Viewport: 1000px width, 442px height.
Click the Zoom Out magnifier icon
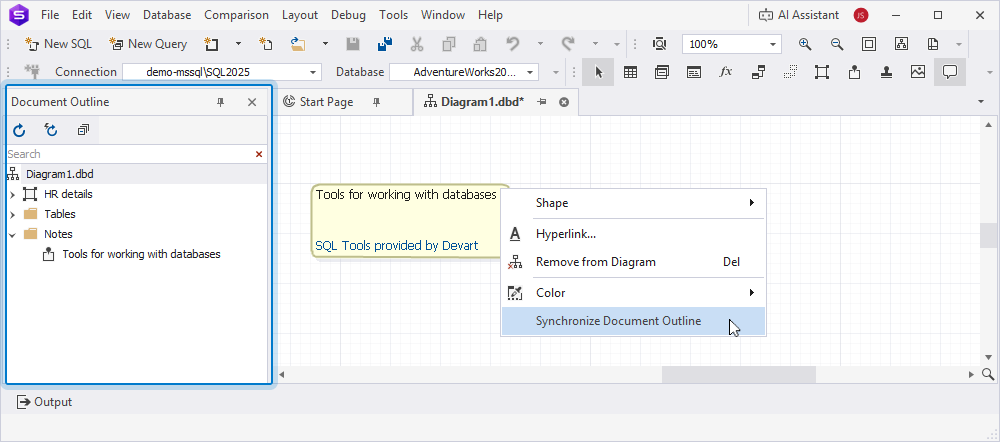[837, 44]
